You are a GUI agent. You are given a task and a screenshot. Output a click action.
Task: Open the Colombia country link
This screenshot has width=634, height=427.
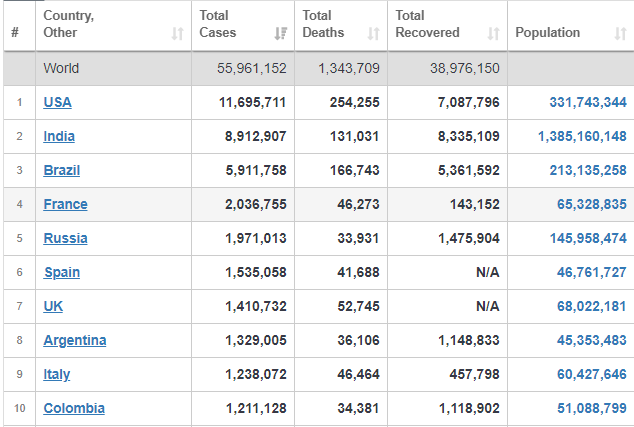coord(74,408)
